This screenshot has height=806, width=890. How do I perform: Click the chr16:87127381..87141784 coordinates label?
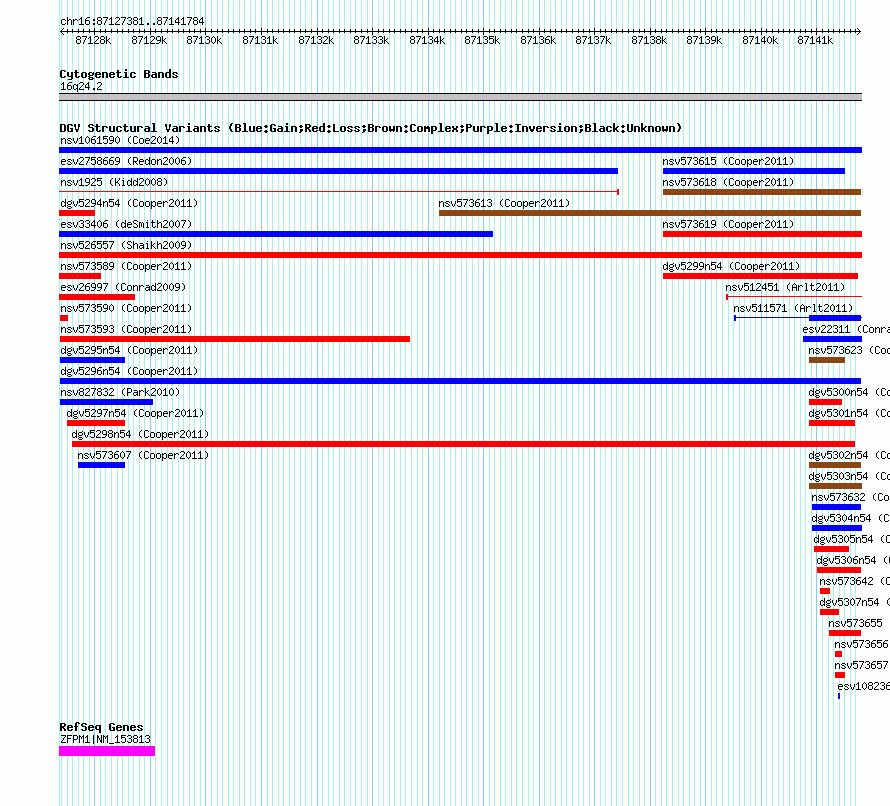point(132,21)
